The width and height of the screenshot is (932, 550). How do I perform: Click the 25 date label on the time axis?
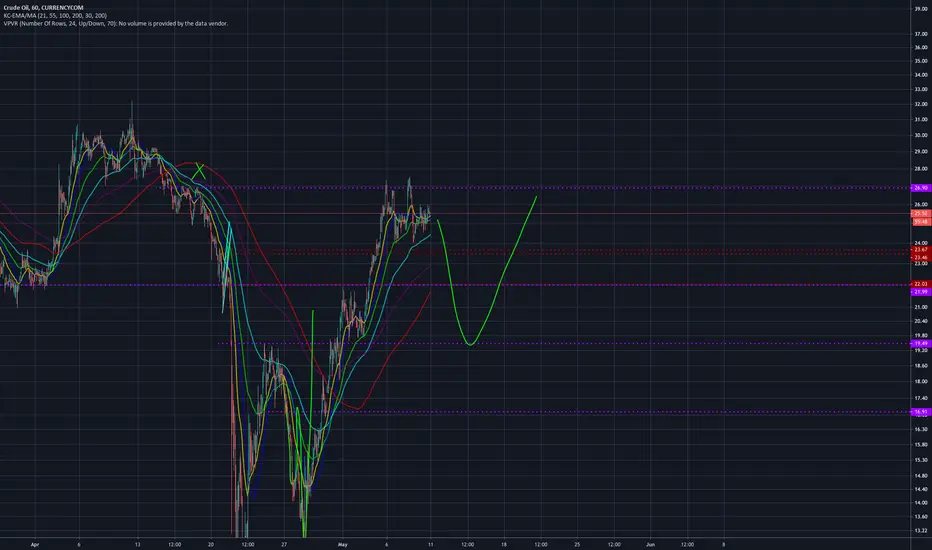pyautogui.click(x=577, y=544)
